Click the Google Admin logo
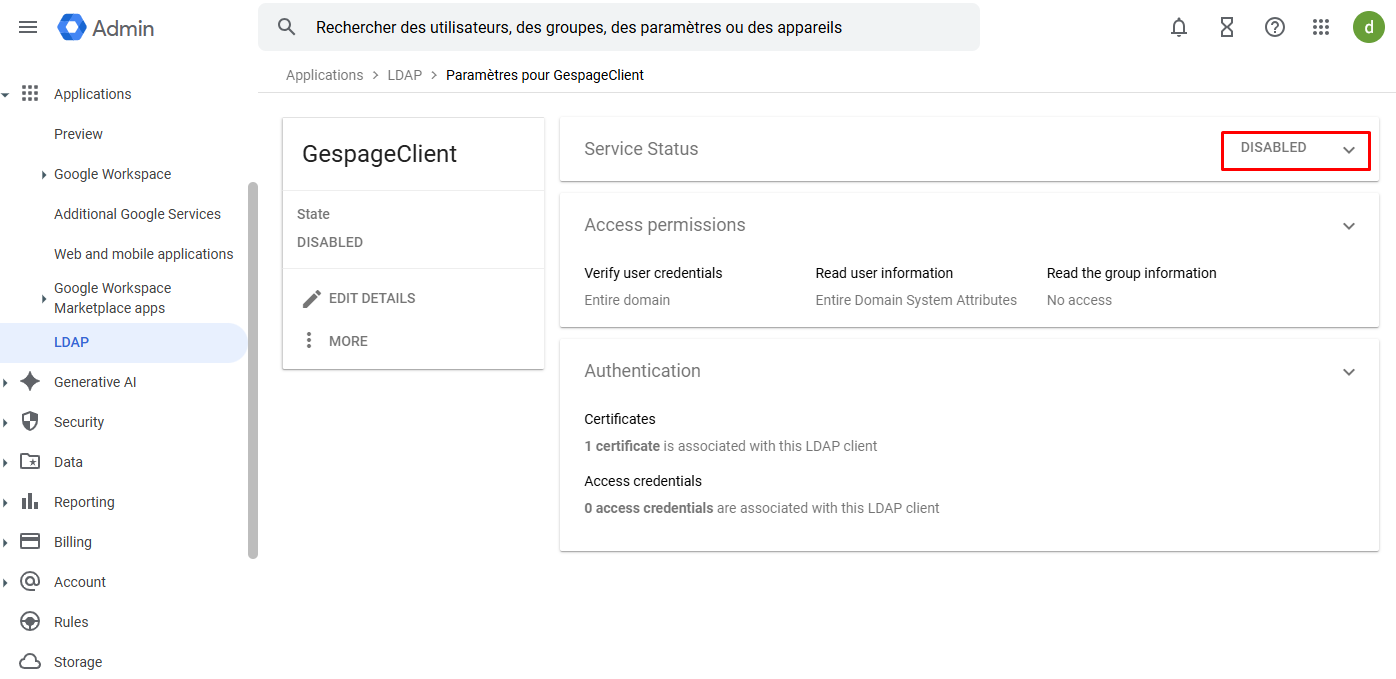This screenshot has width=1396, height=679. [x=106, y=28]
